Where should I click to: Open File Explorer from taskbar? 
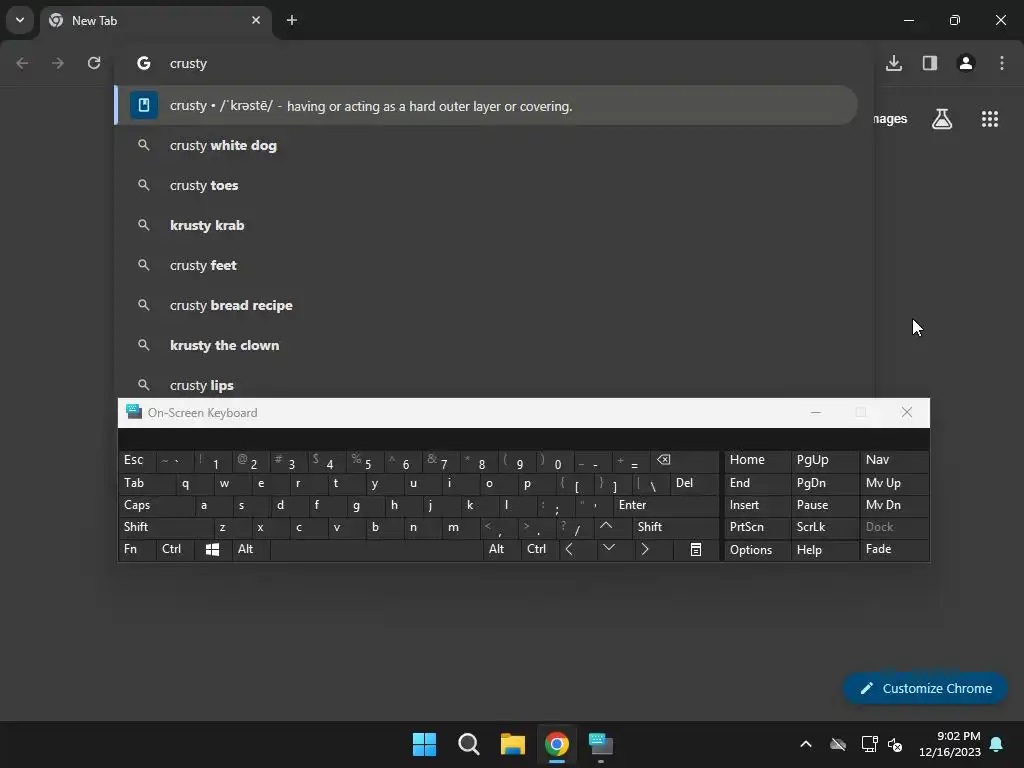513,744
